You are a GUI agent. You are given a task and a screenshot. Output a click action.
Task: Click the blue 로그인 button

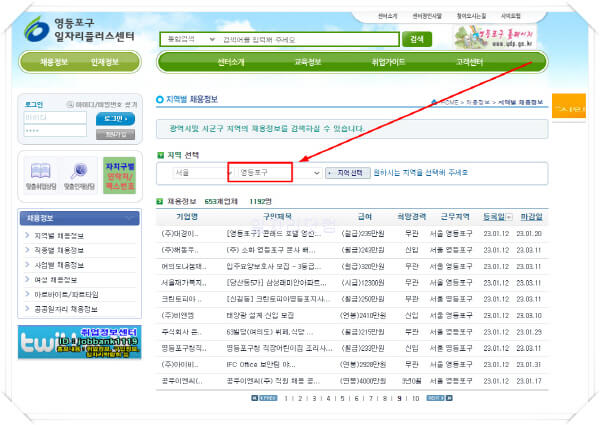(x=115, y=119)
